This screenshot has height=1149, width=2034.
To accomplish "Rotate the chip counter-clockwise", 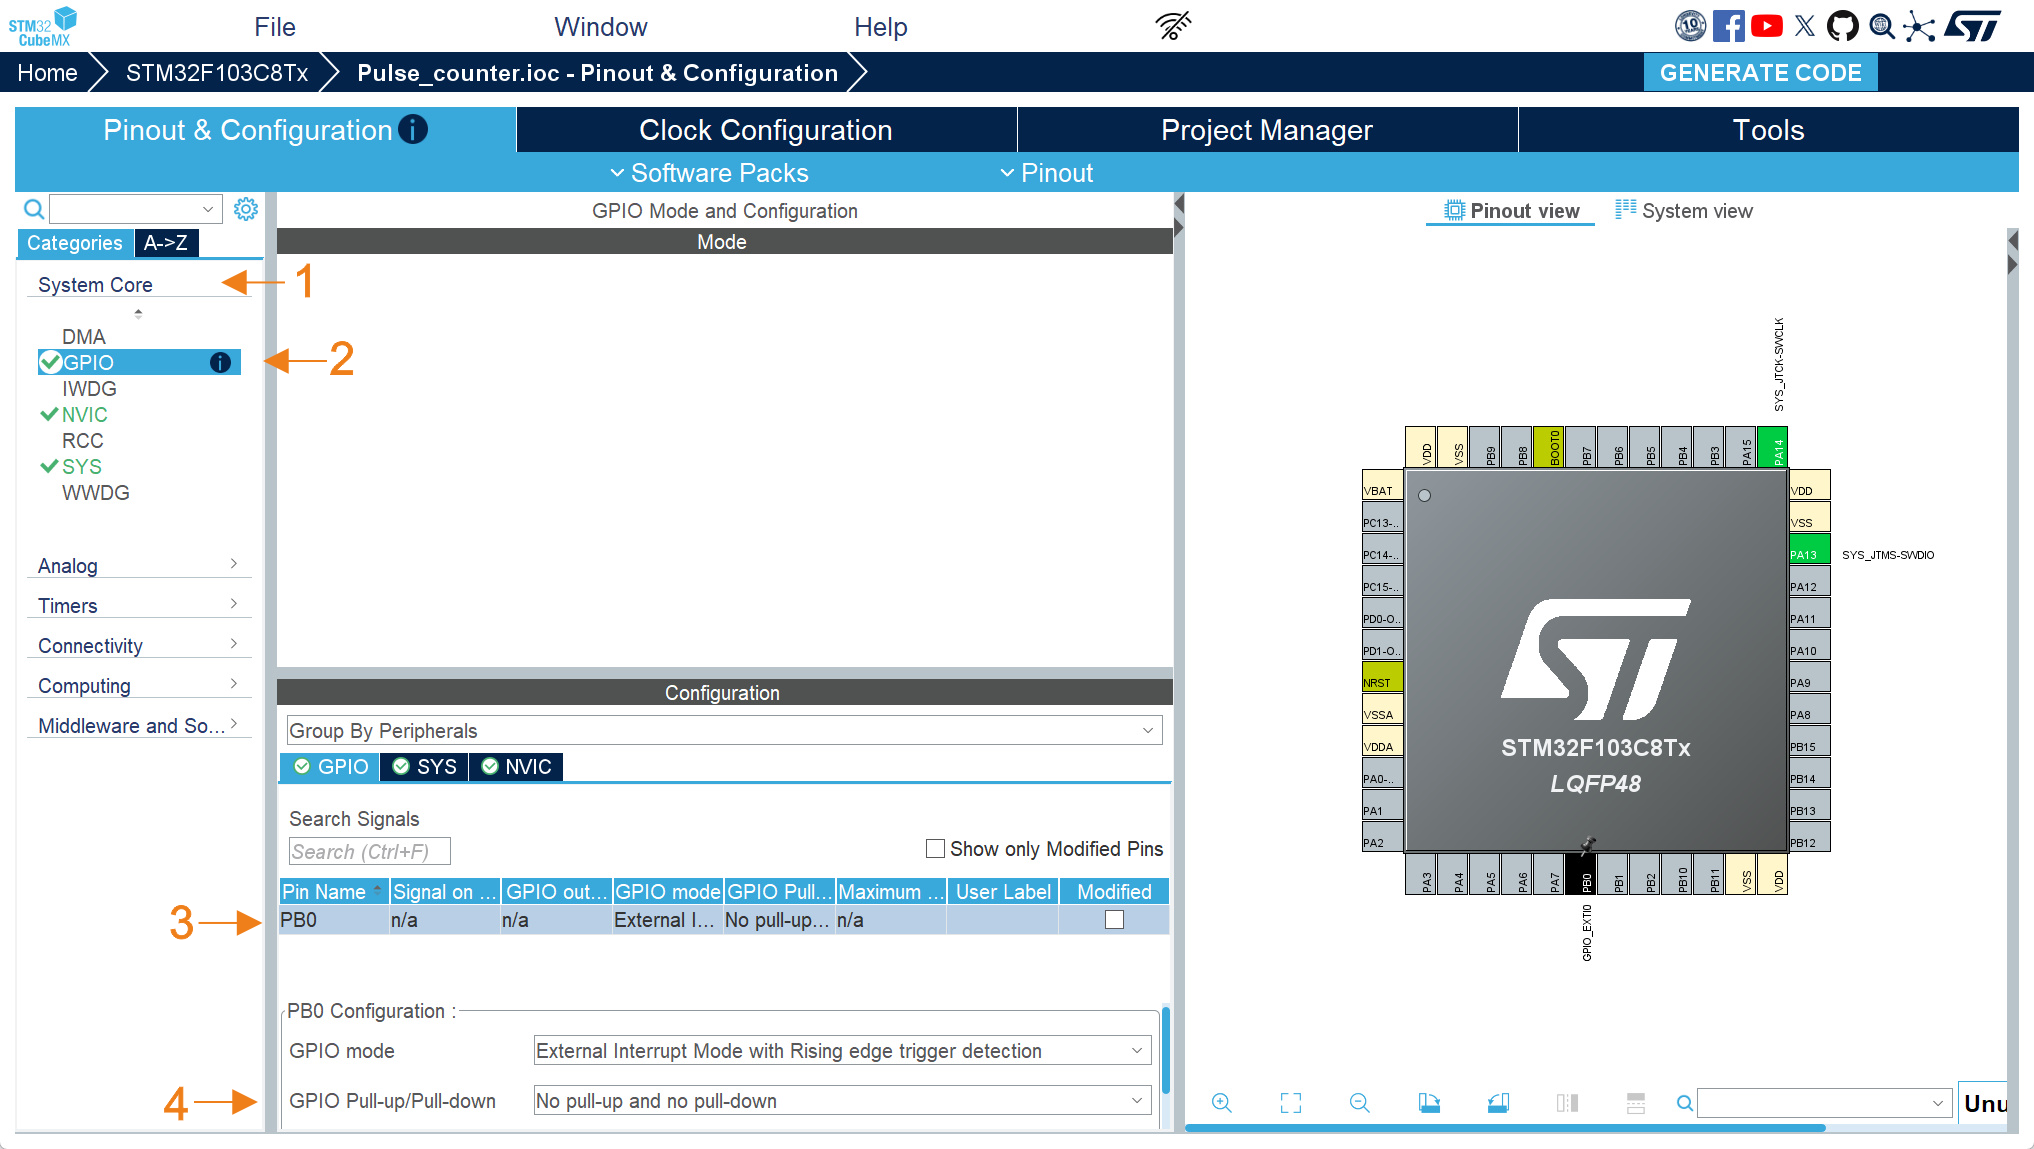I will (x=1498, y=1102).
